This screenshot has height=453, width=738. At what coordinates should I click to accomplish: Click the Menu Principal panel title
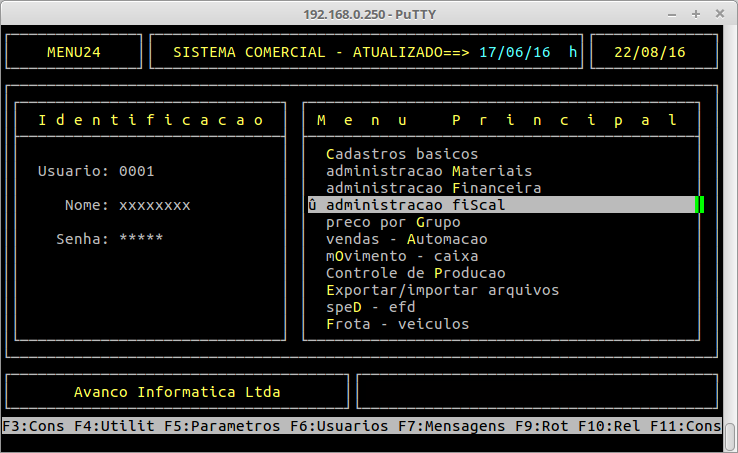click(499, 120)
